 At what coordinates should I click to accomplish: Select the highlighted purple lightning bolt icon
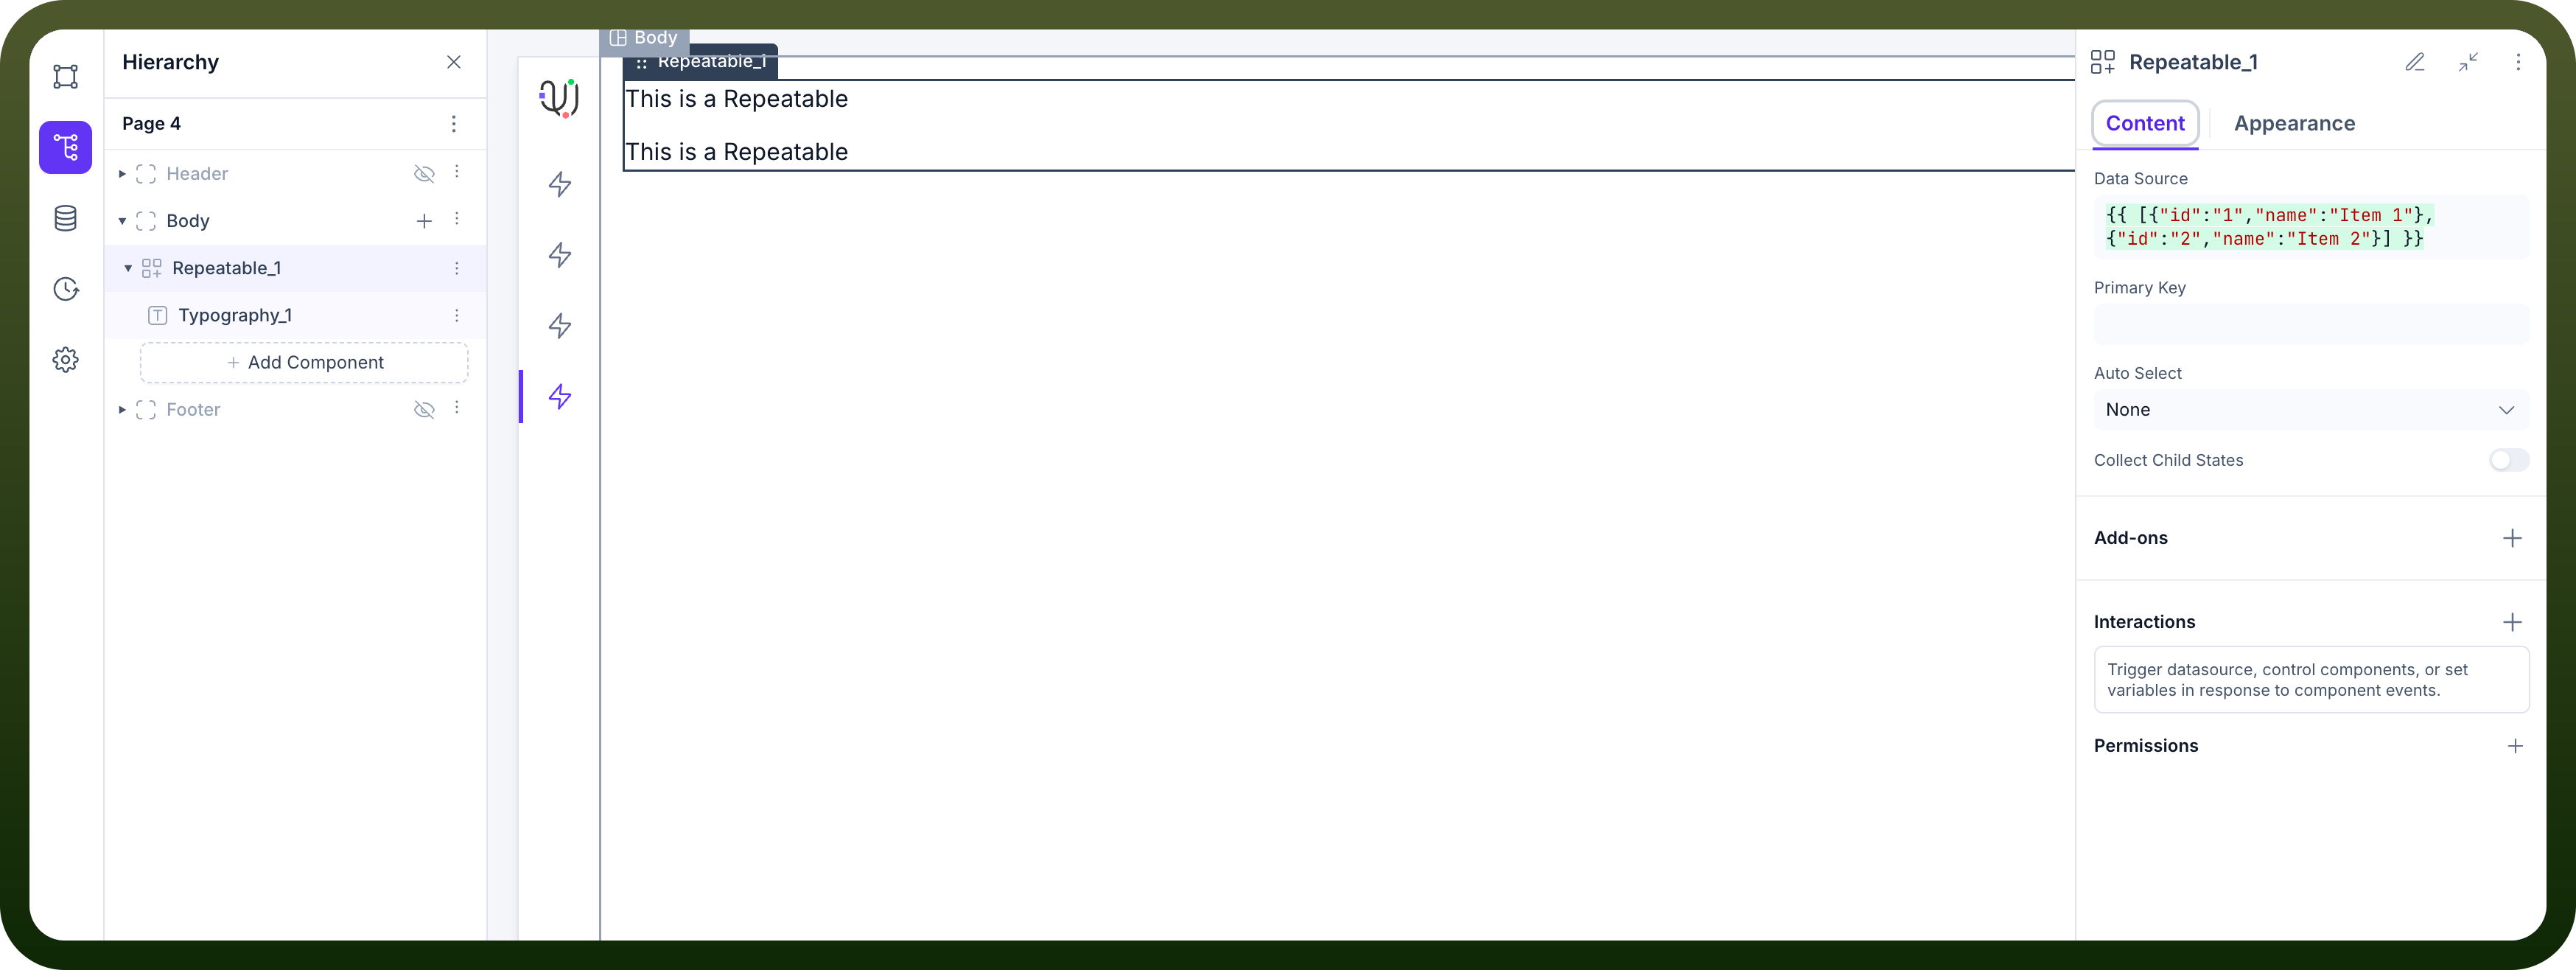coord(560,396)
